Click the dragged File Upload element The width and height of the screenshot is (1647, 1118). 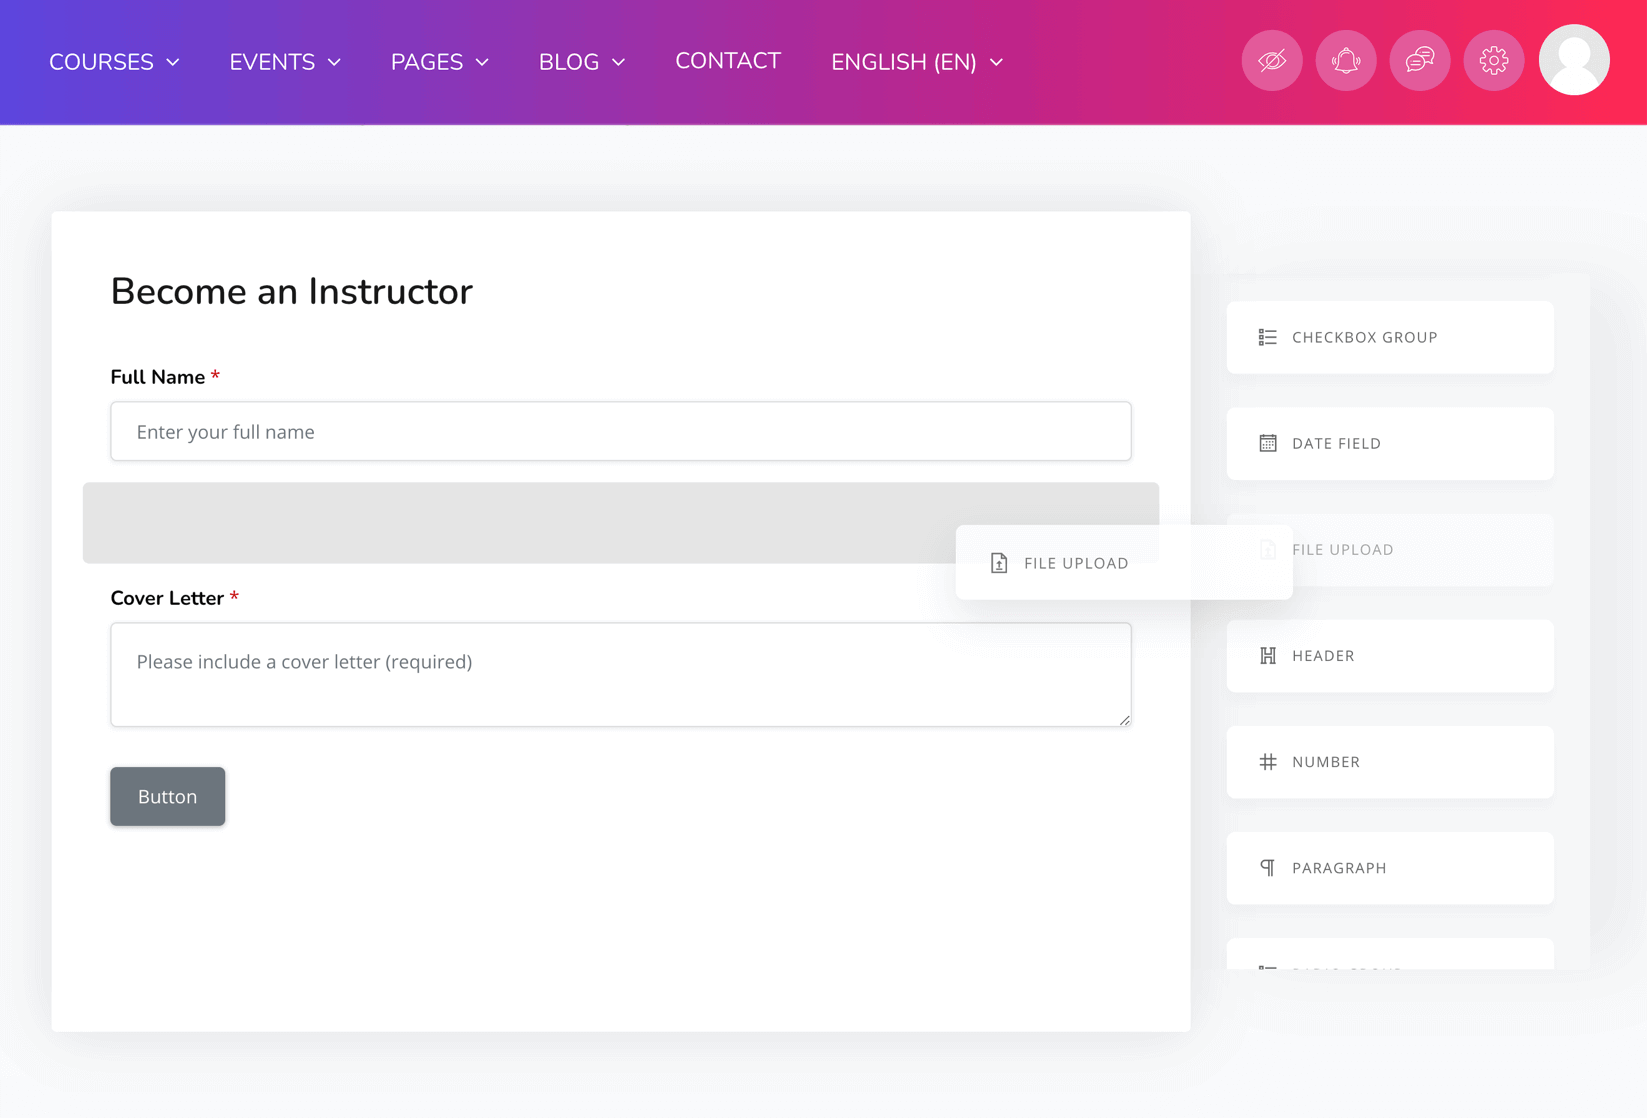[1122, 563]
